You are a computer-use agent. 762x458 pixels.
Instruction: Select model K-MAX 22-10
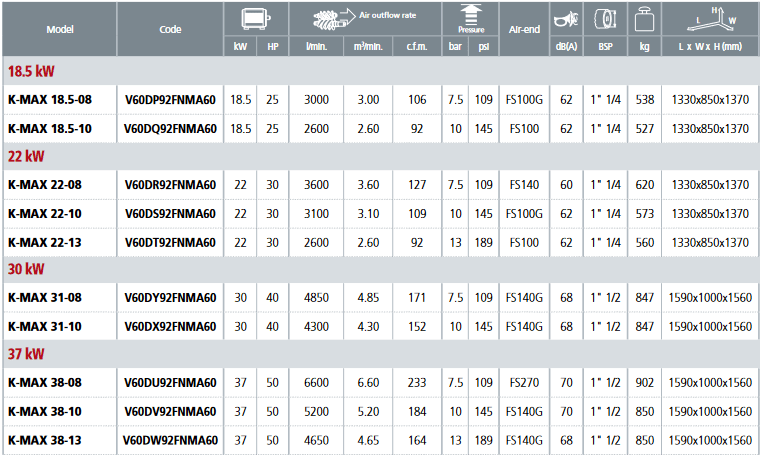tap(45, 213)
